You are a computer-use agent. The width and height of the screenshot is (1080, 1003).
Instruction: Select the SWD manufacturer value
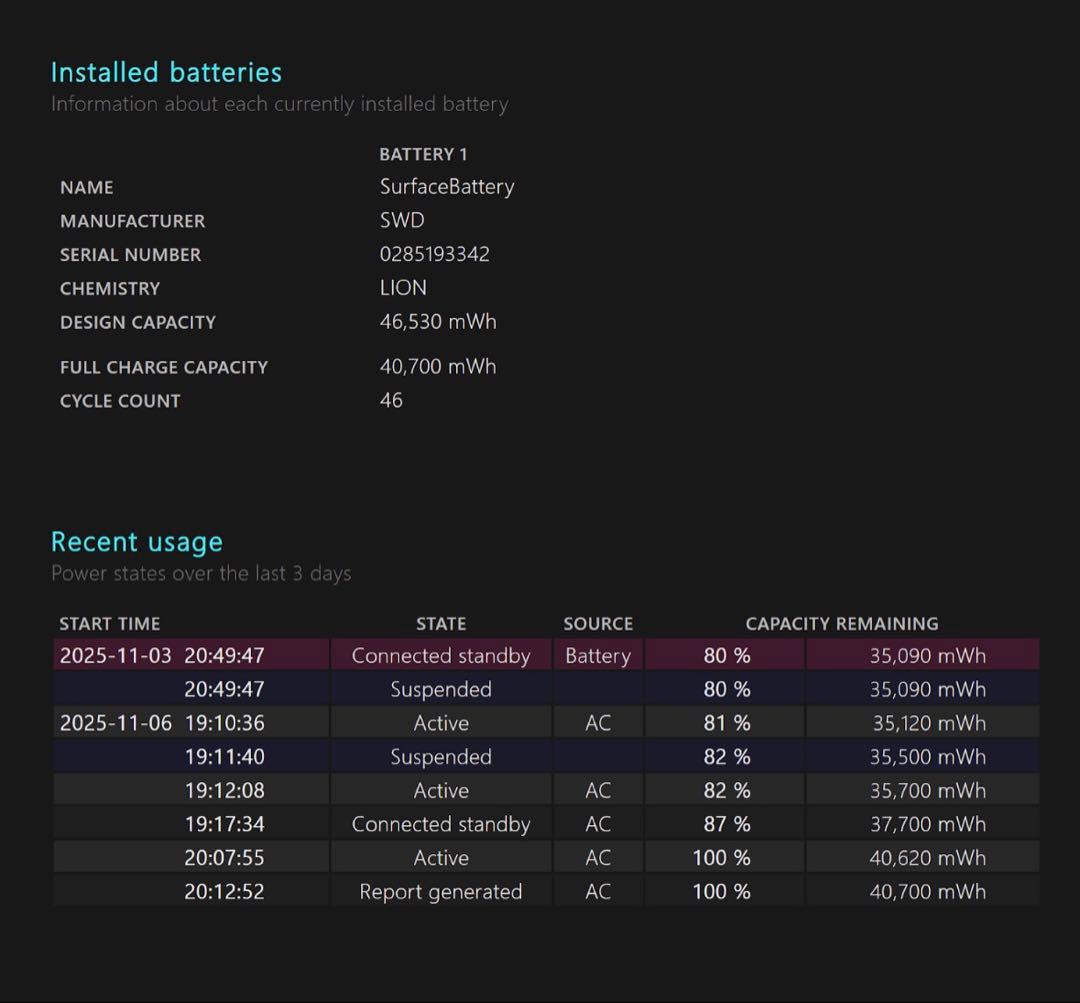[x=402, y=220]
